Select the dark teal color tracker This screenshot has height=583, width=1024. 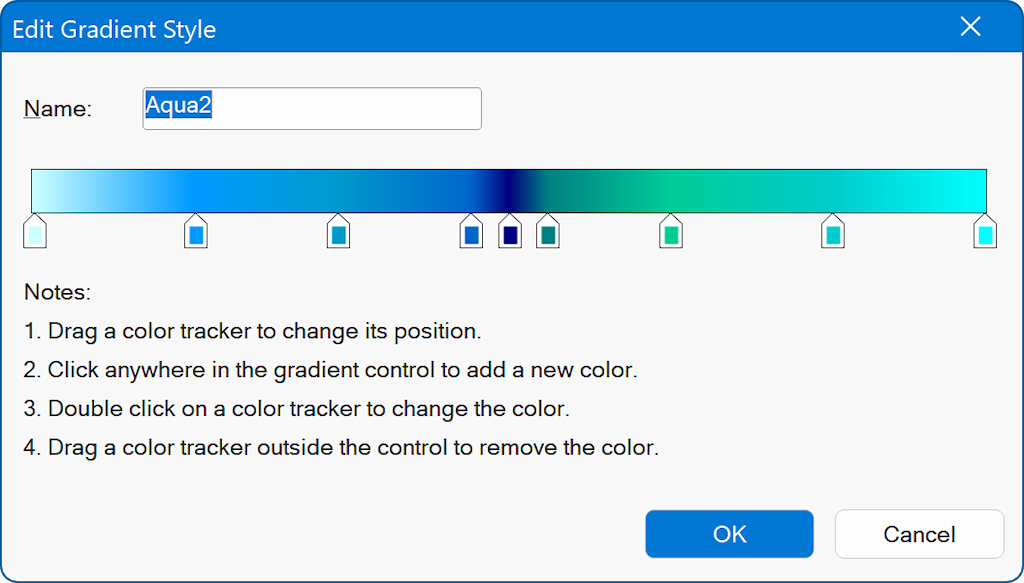(547, 235)
